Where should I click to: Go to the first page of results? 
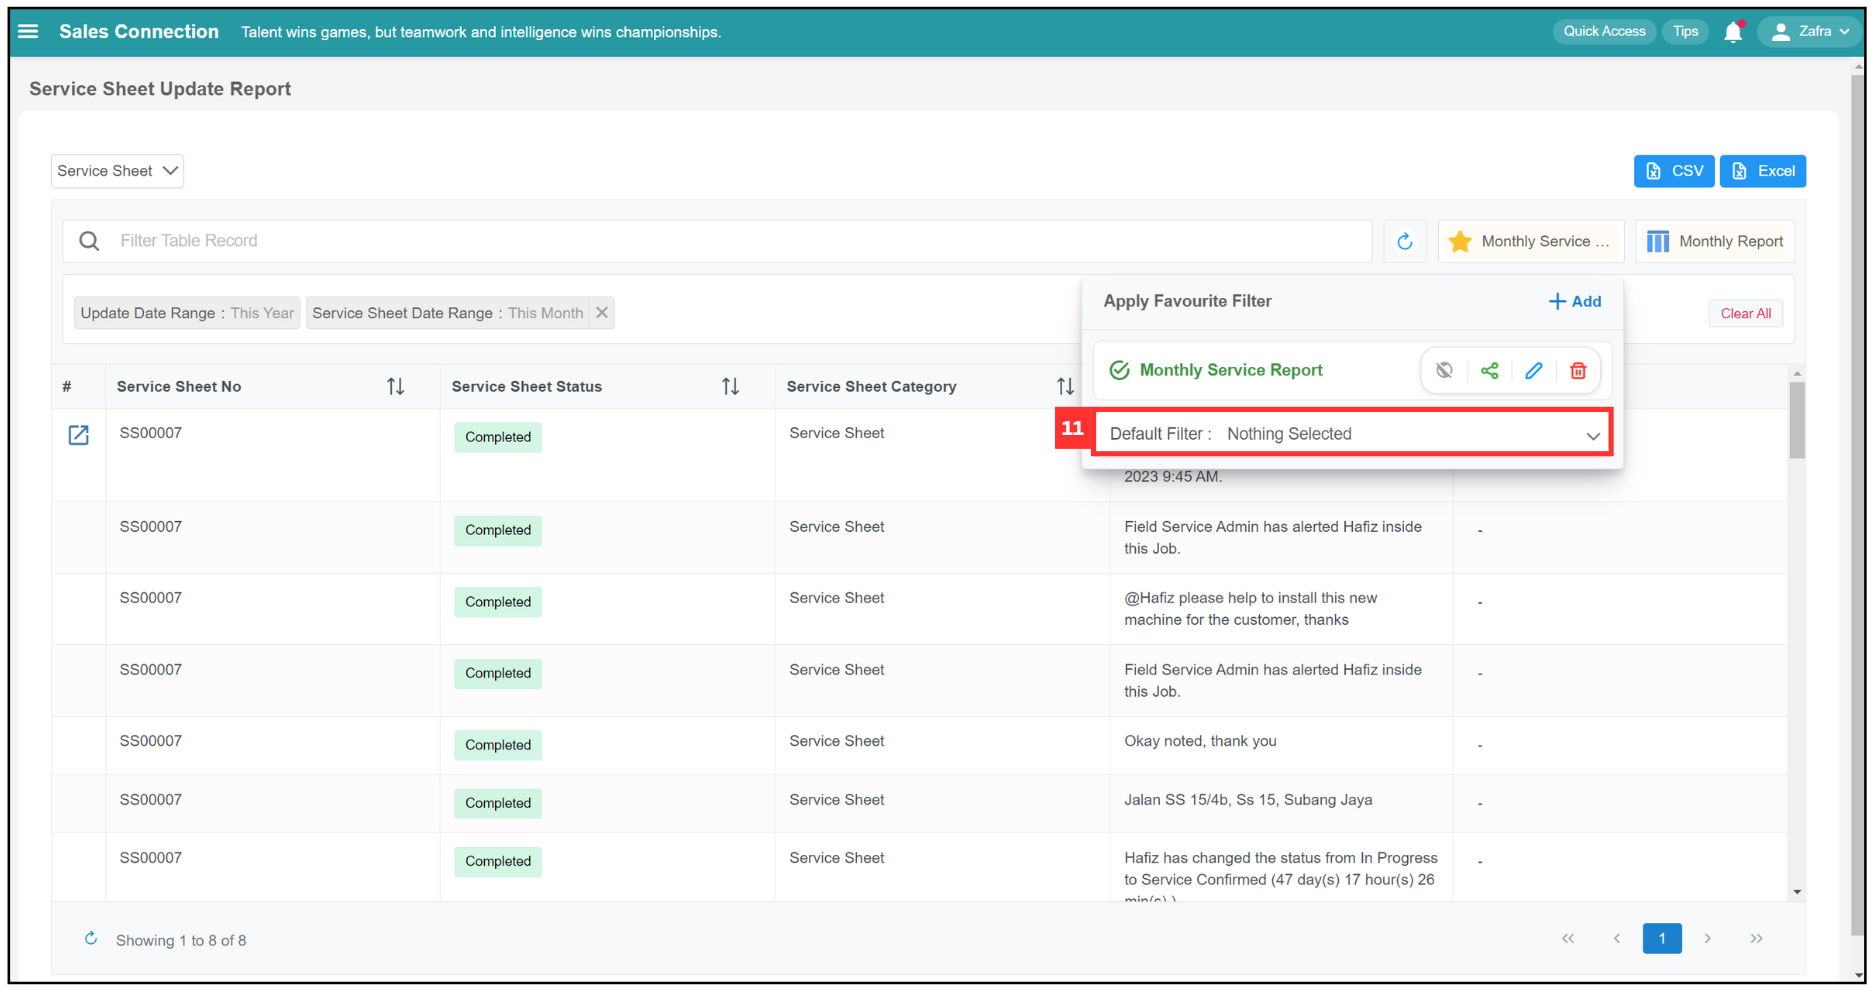pyautogui.click(x=1568, y=939)
